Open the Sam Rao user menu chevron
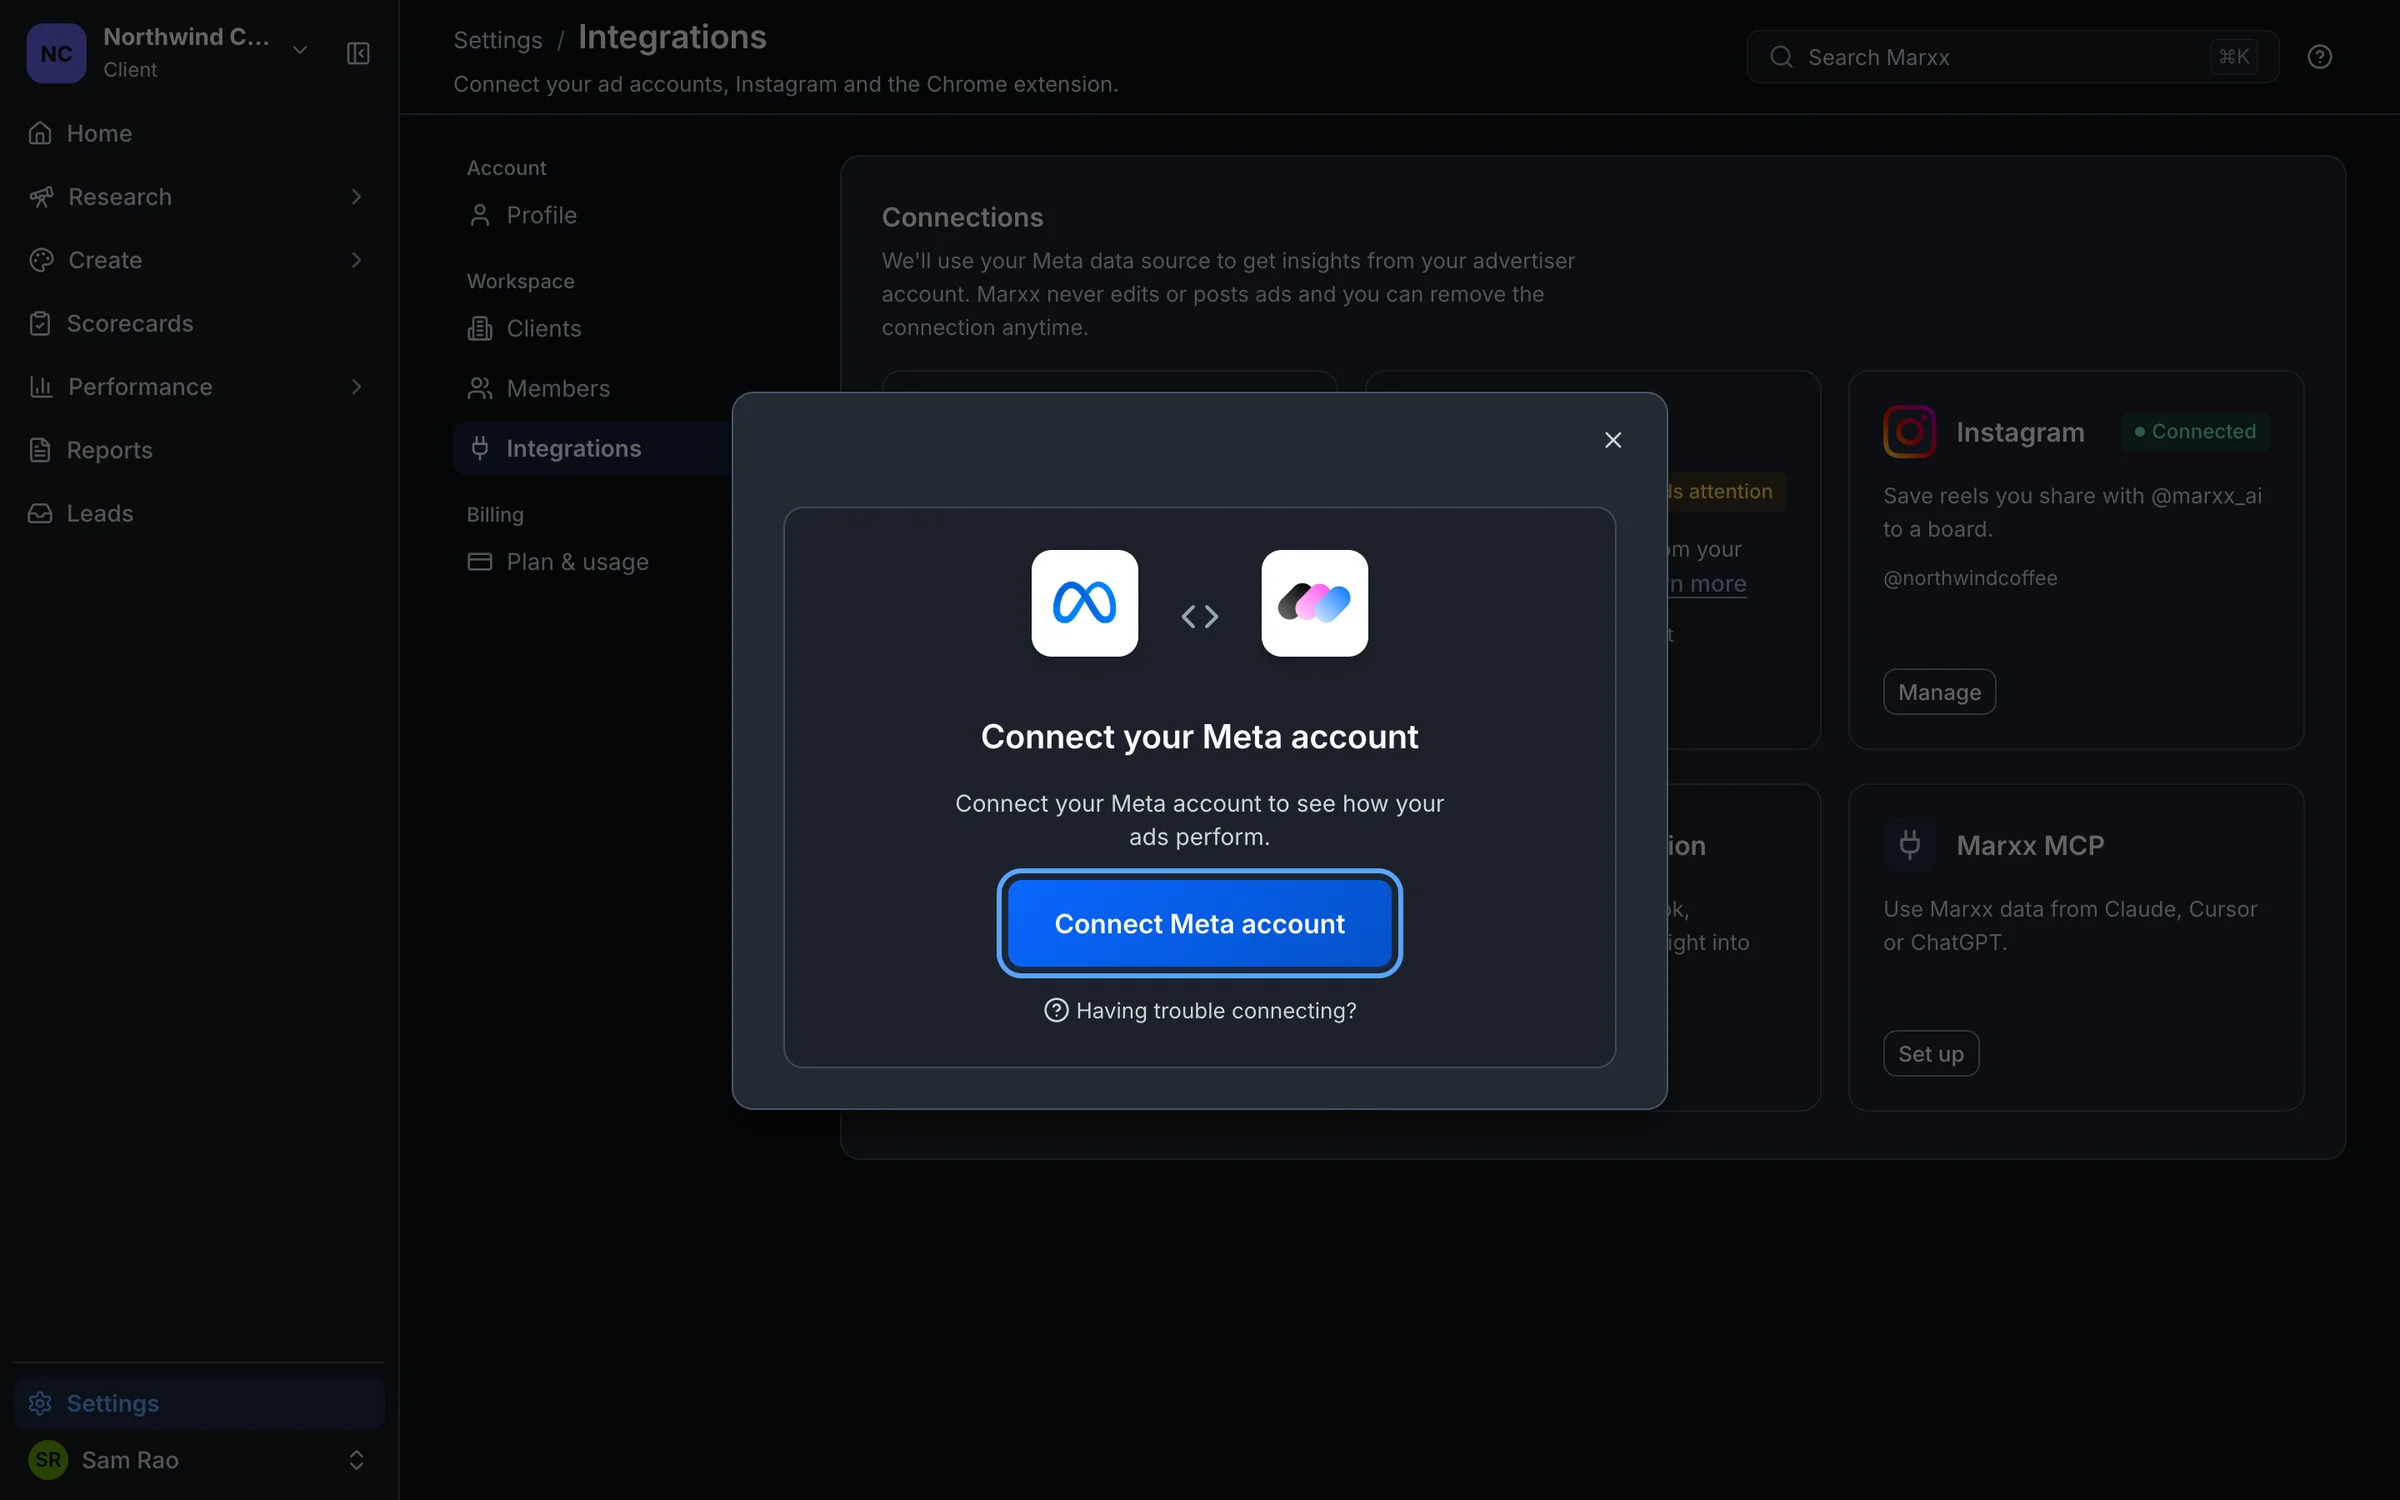The image size is (2400, 1500). (356, 1460)
